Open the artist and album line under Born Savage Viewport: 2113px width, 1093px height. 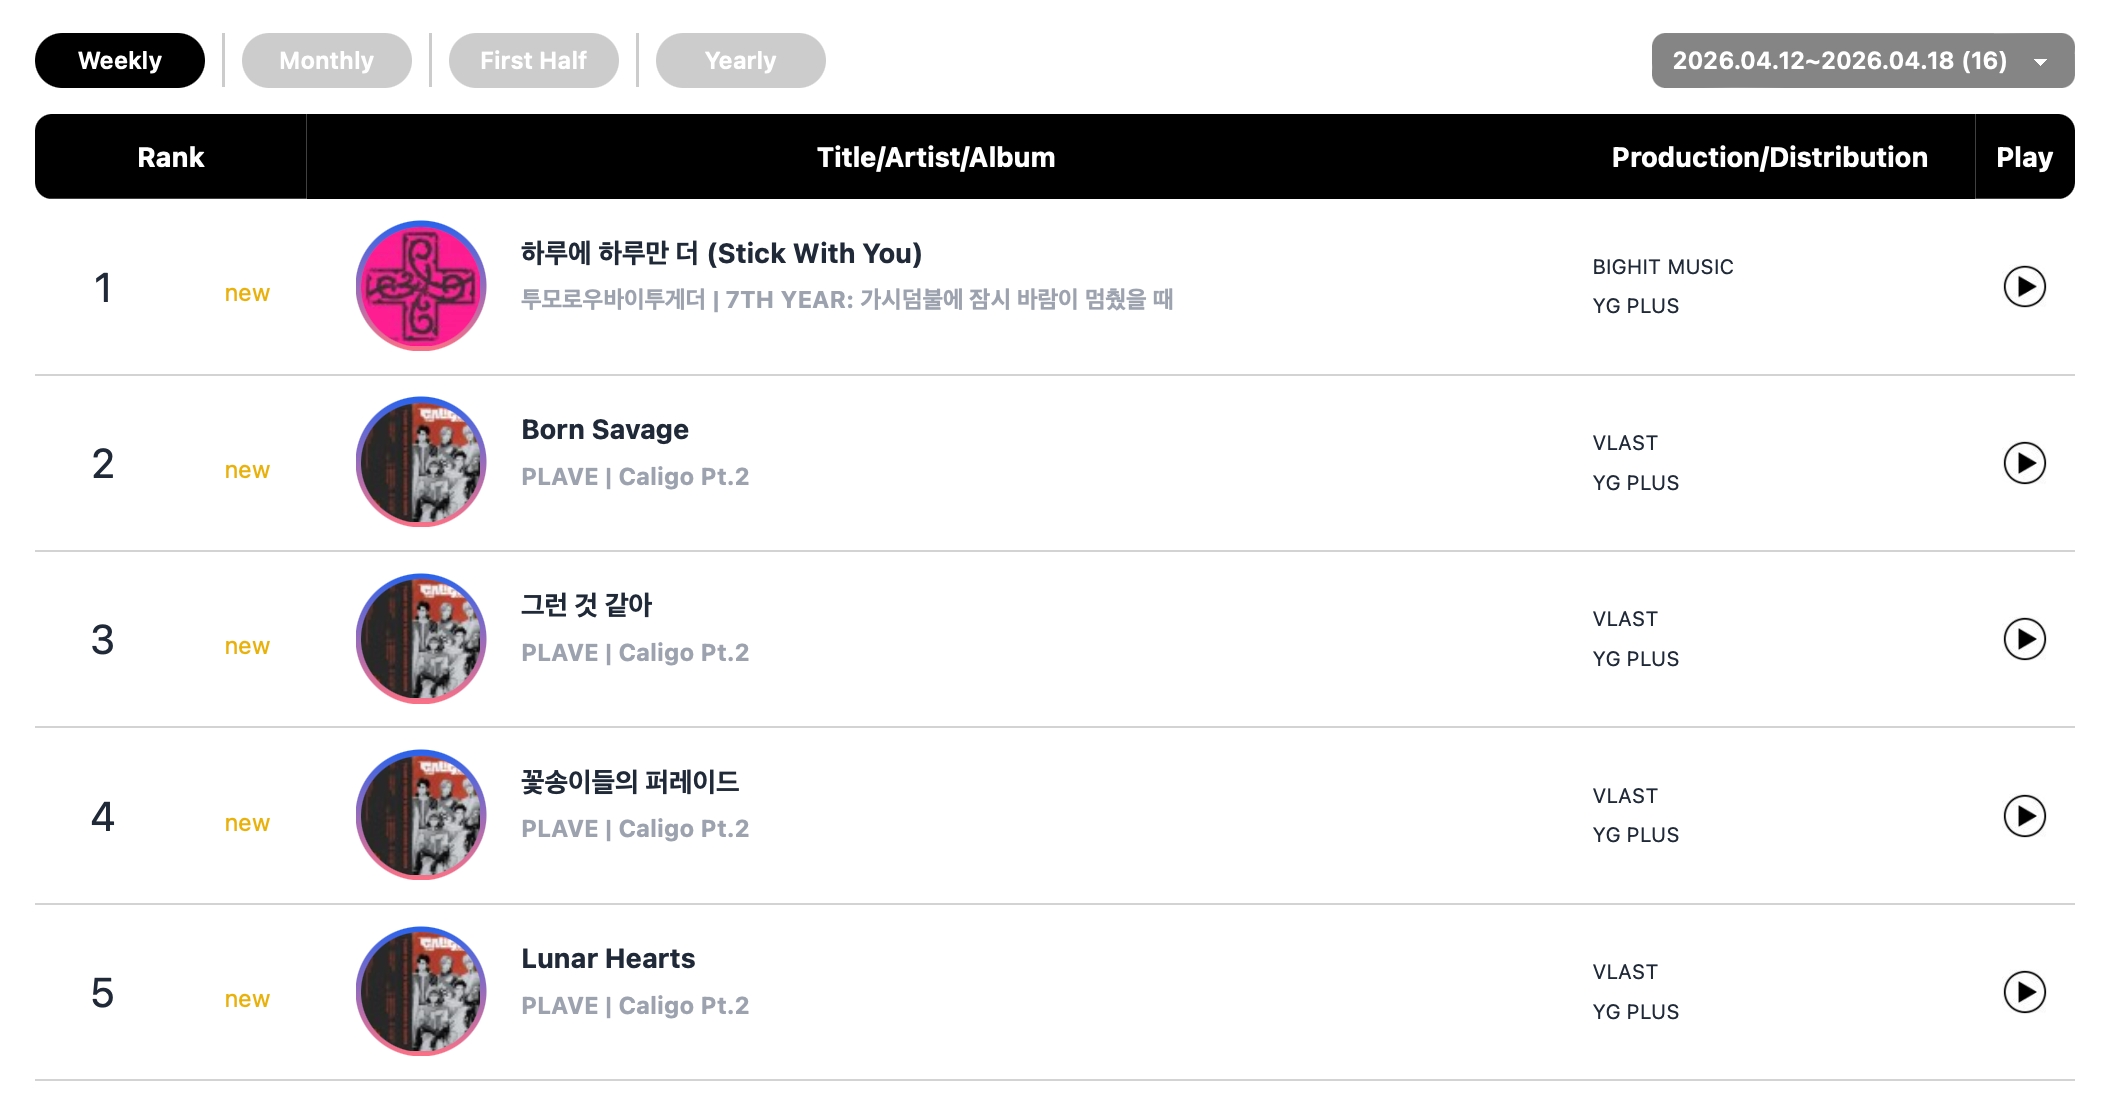pos(635,477)
